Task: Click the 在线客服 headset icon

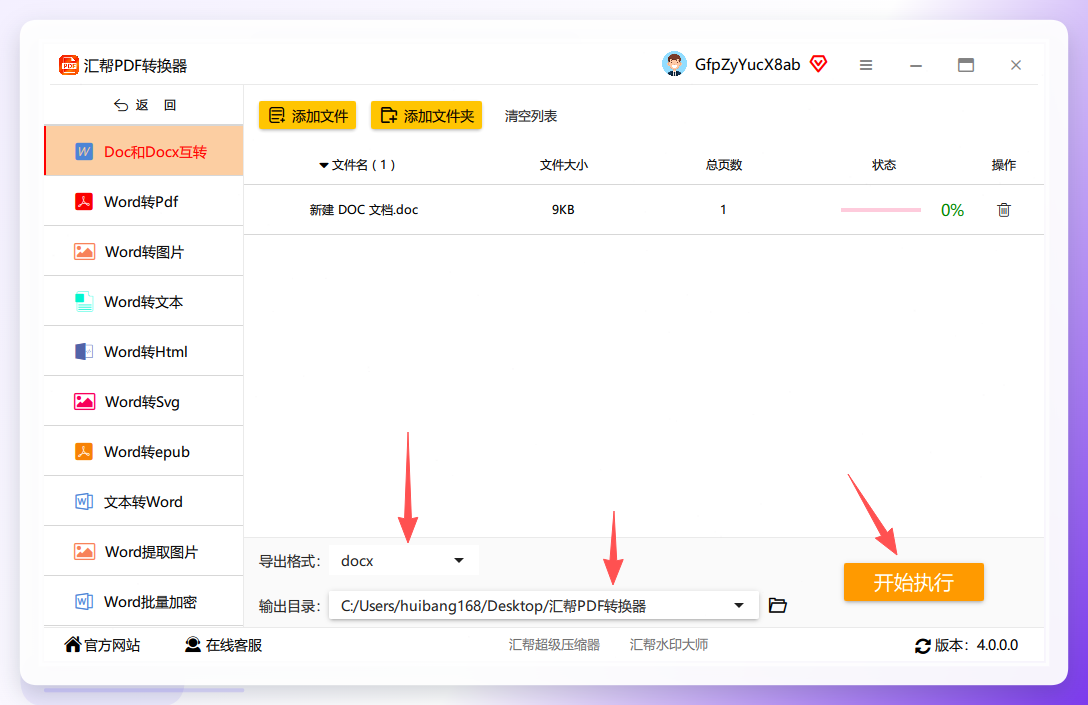Action: pyautogui.click(x=193, y=645)
